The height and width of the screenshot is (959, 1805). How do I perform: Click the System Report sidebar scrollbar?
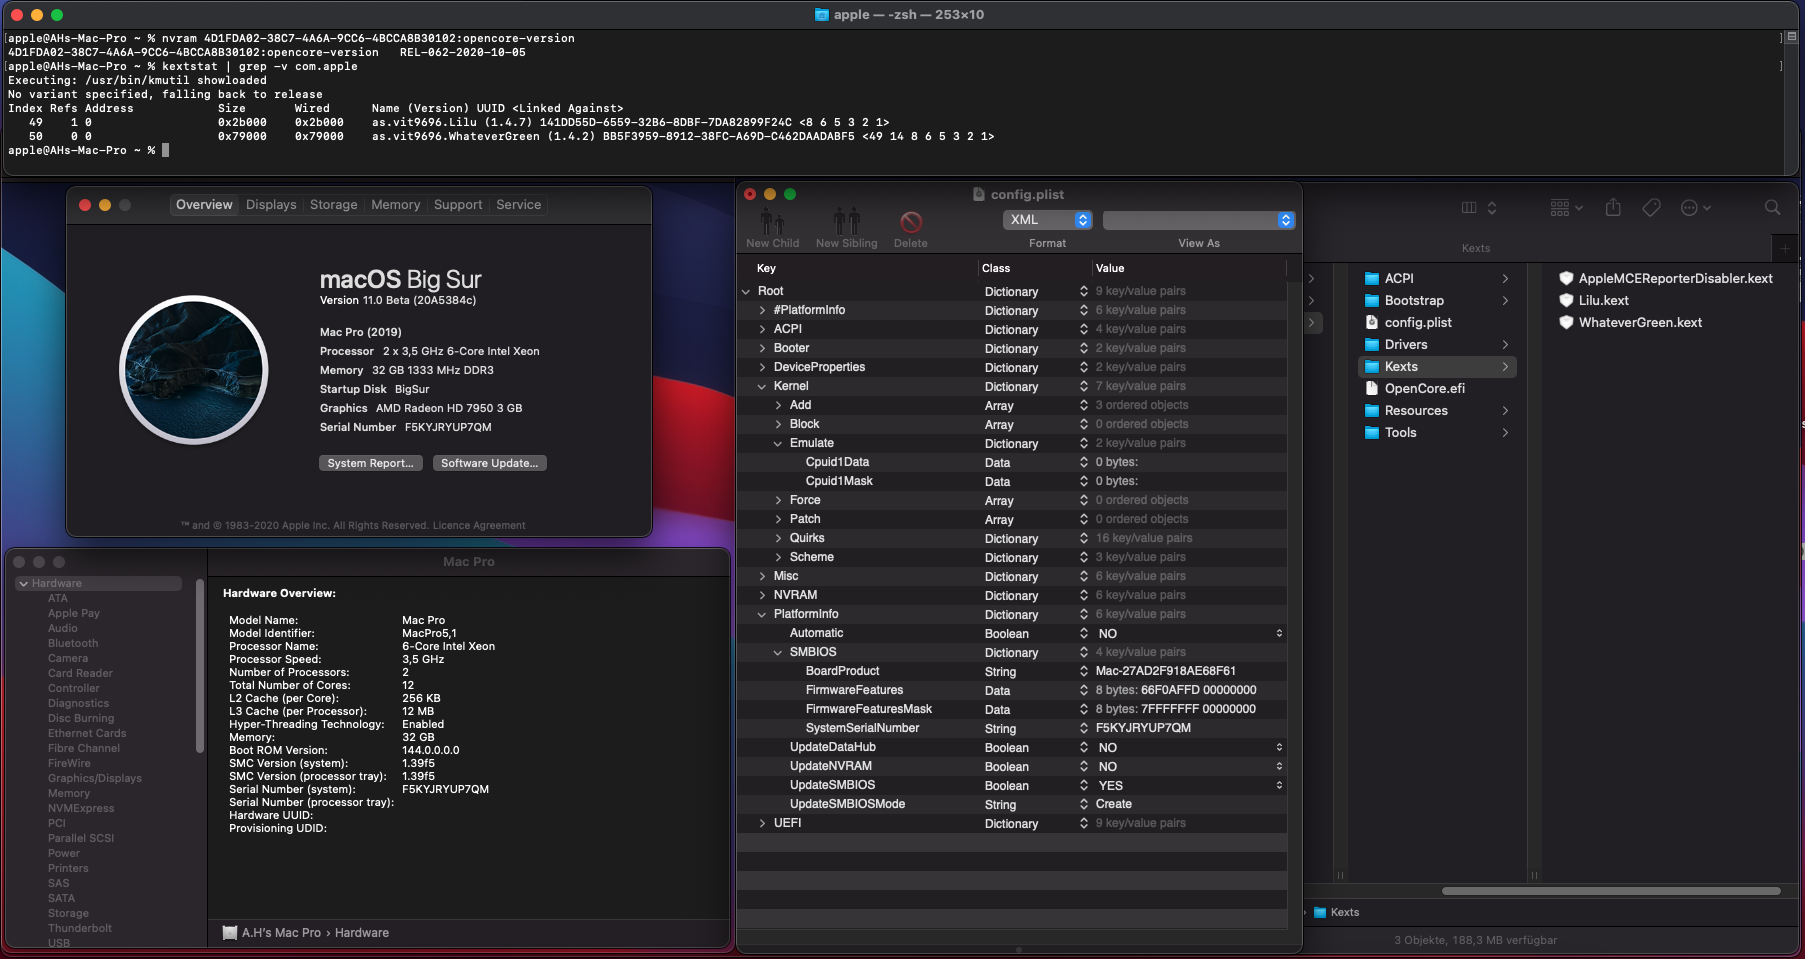point(200,665)
